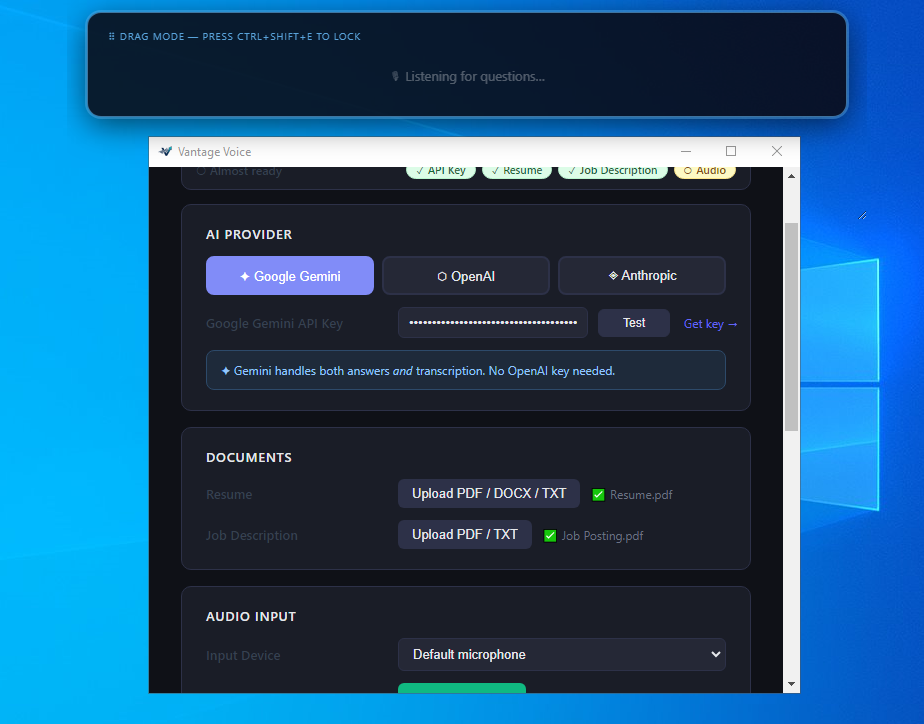924x724 pixels.
Task: Click the vertical scrollbar thumb
Action: click(791, 327)
